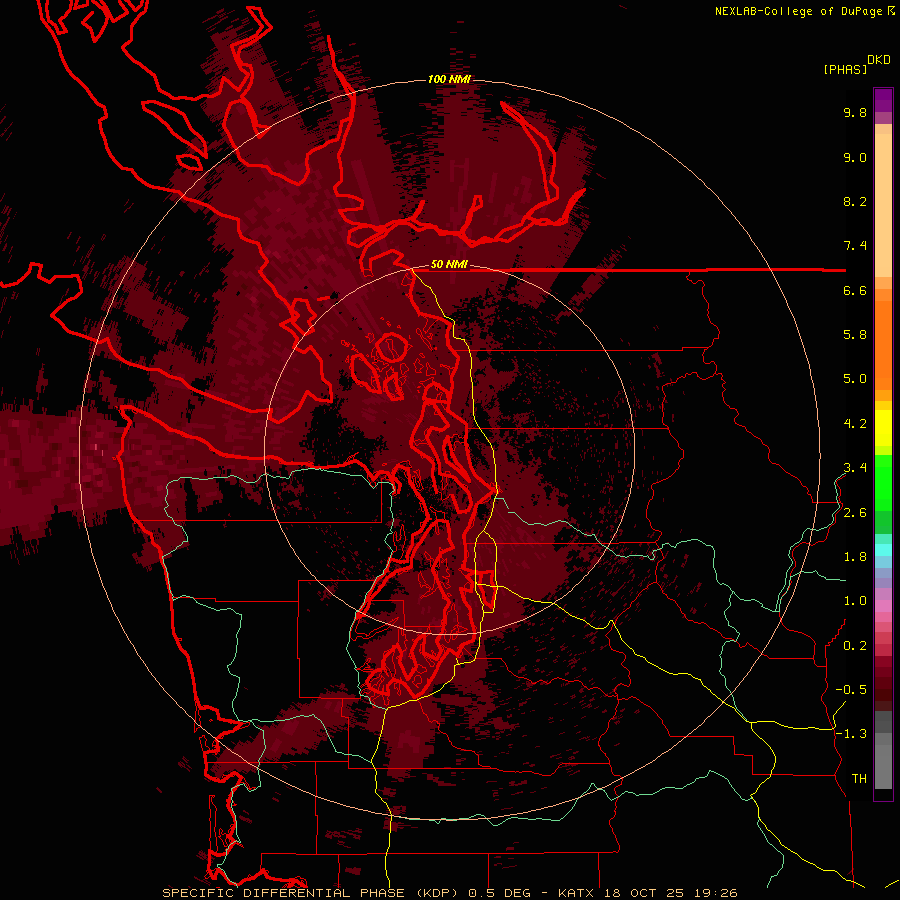Pick the pink color bar segment
The height and width of the screenshot is (900, 900).
pyautogui.click(x=883, y=606)
